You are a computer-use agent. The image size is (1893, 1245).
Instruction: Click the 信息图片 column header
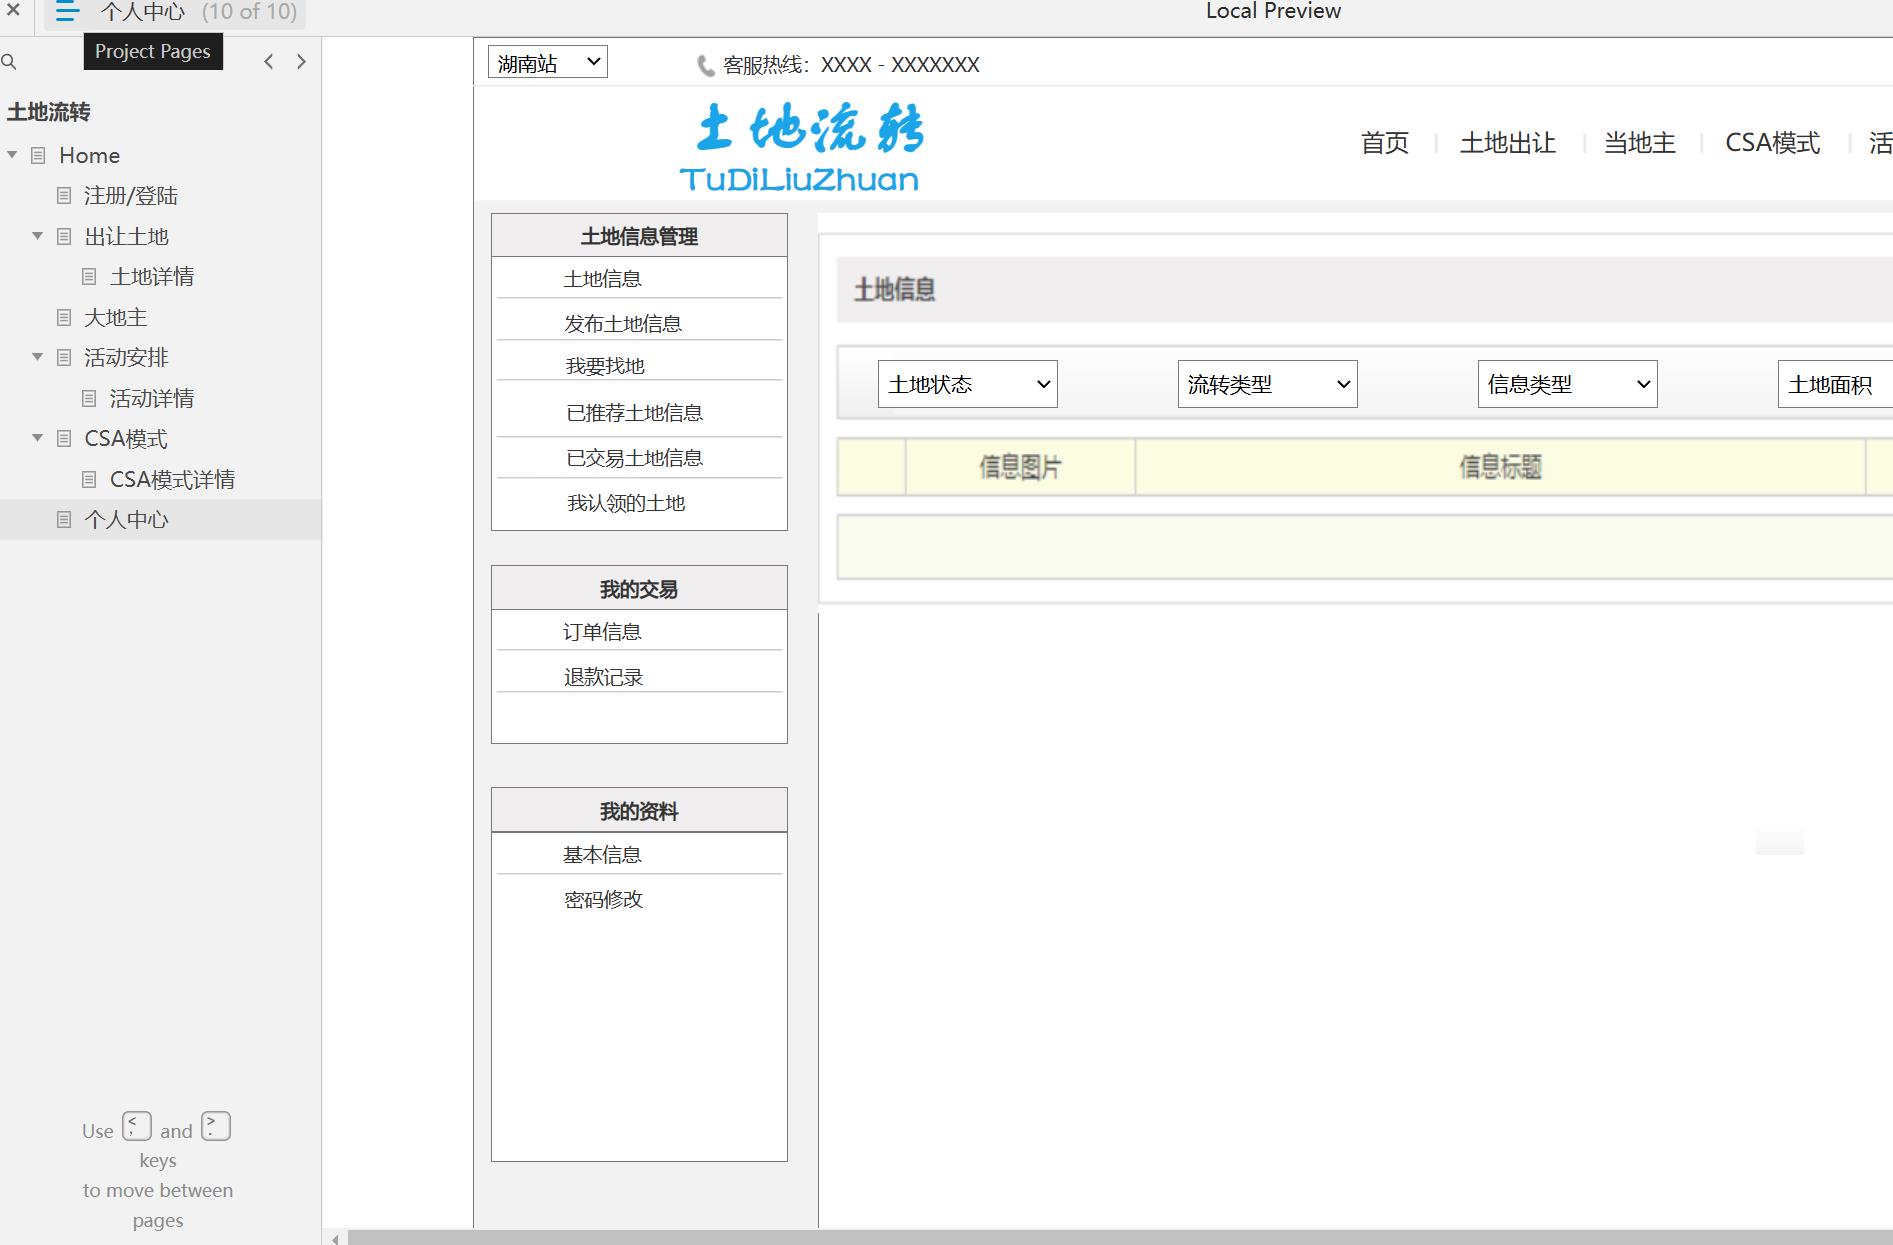click(x=1020, y=467)
